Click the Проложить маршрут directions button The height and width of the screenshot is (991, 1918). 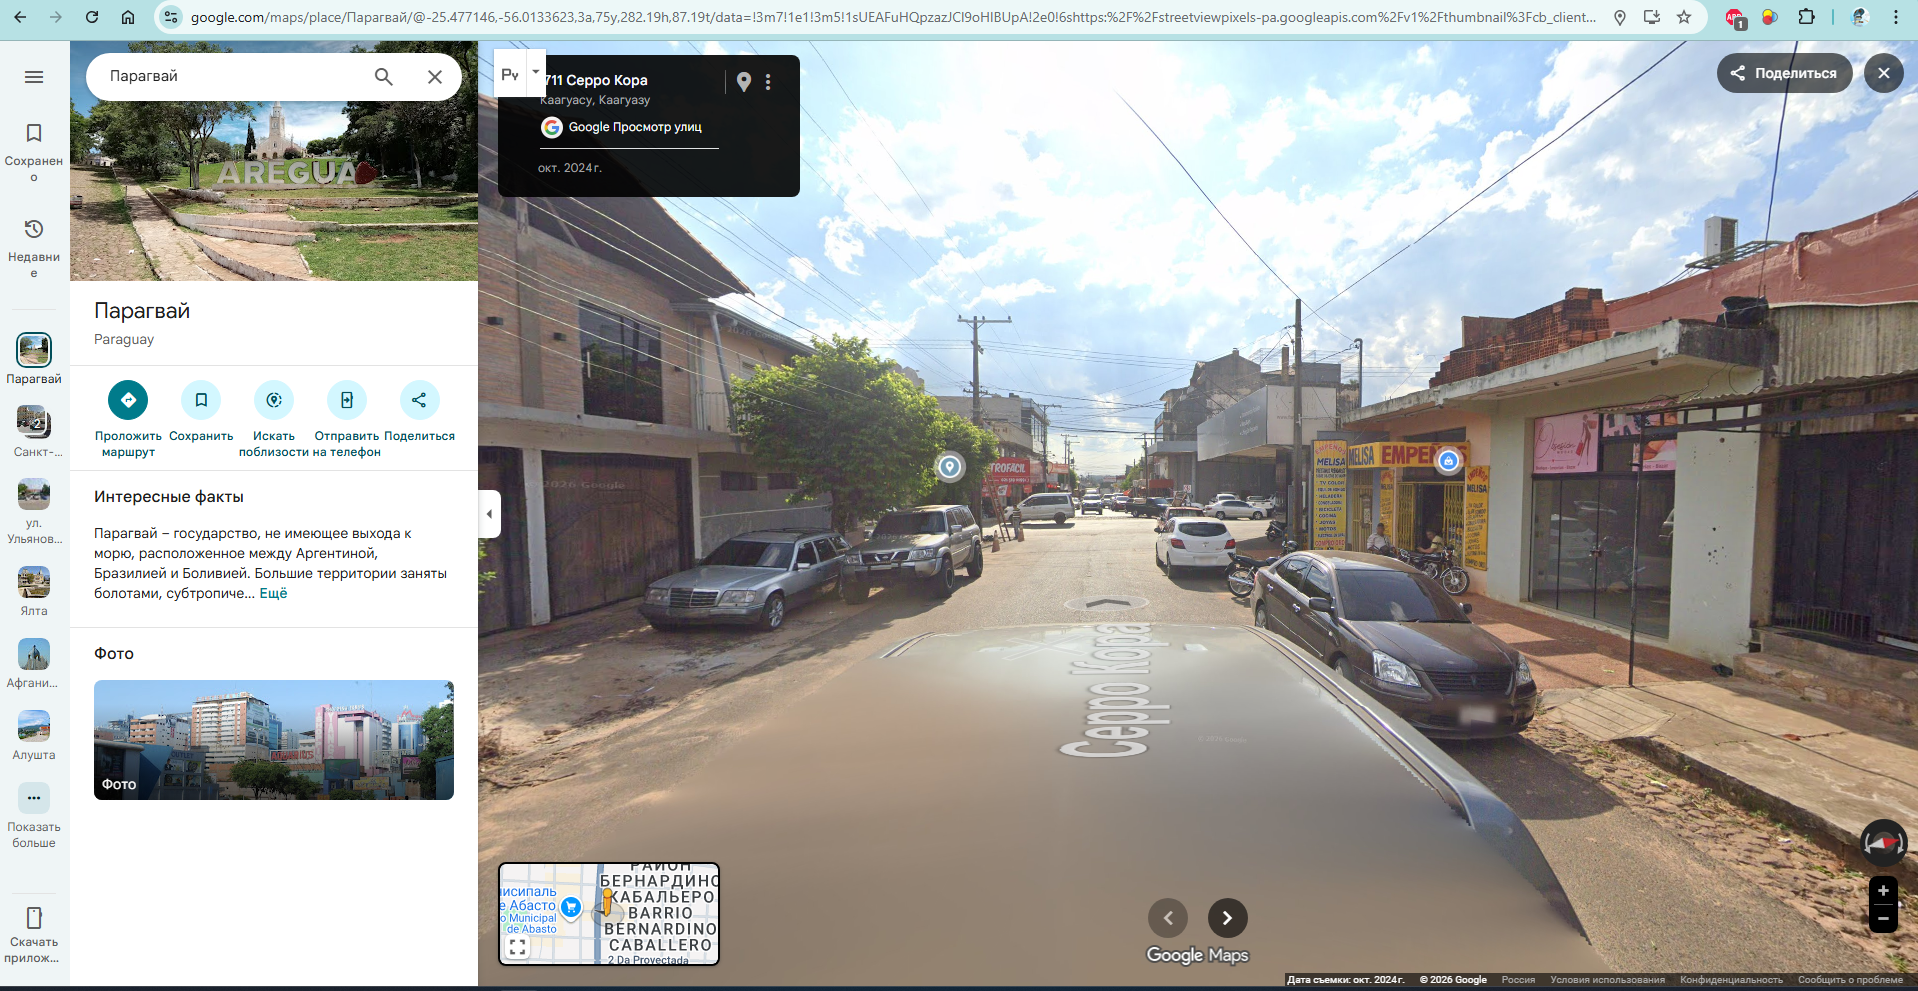coord(128,419)
